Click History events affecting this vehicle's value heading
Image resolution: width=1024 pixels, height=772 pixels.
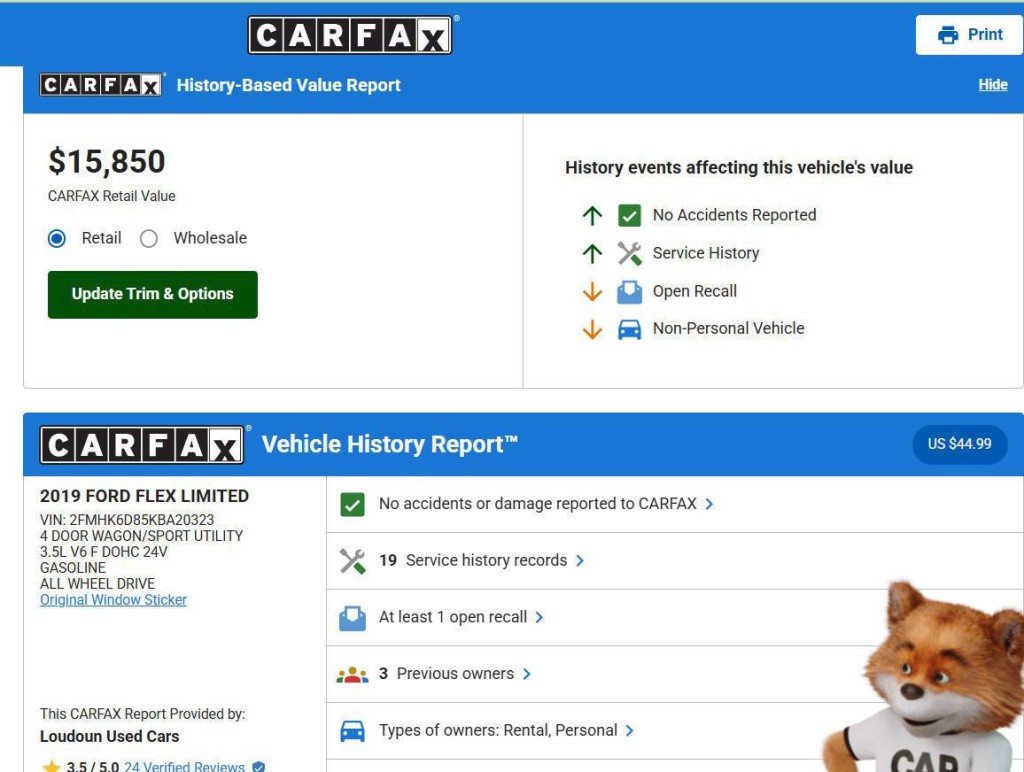739,168
